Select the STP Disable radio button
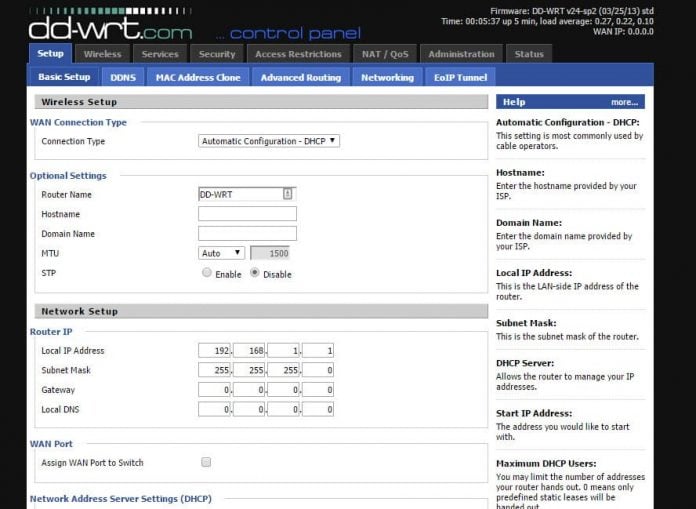 point(255,273)
